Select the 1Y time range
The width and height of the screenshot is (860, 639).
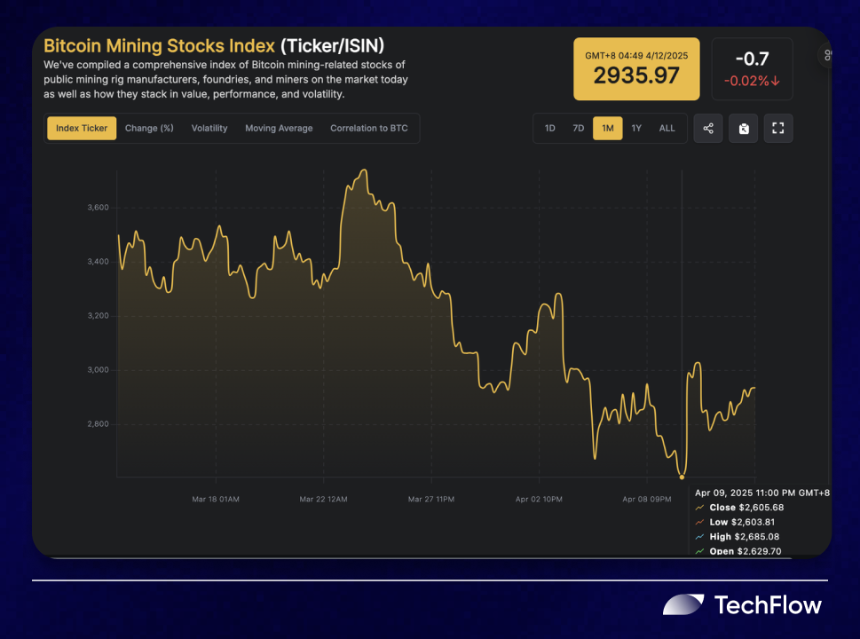pos(636,128)
